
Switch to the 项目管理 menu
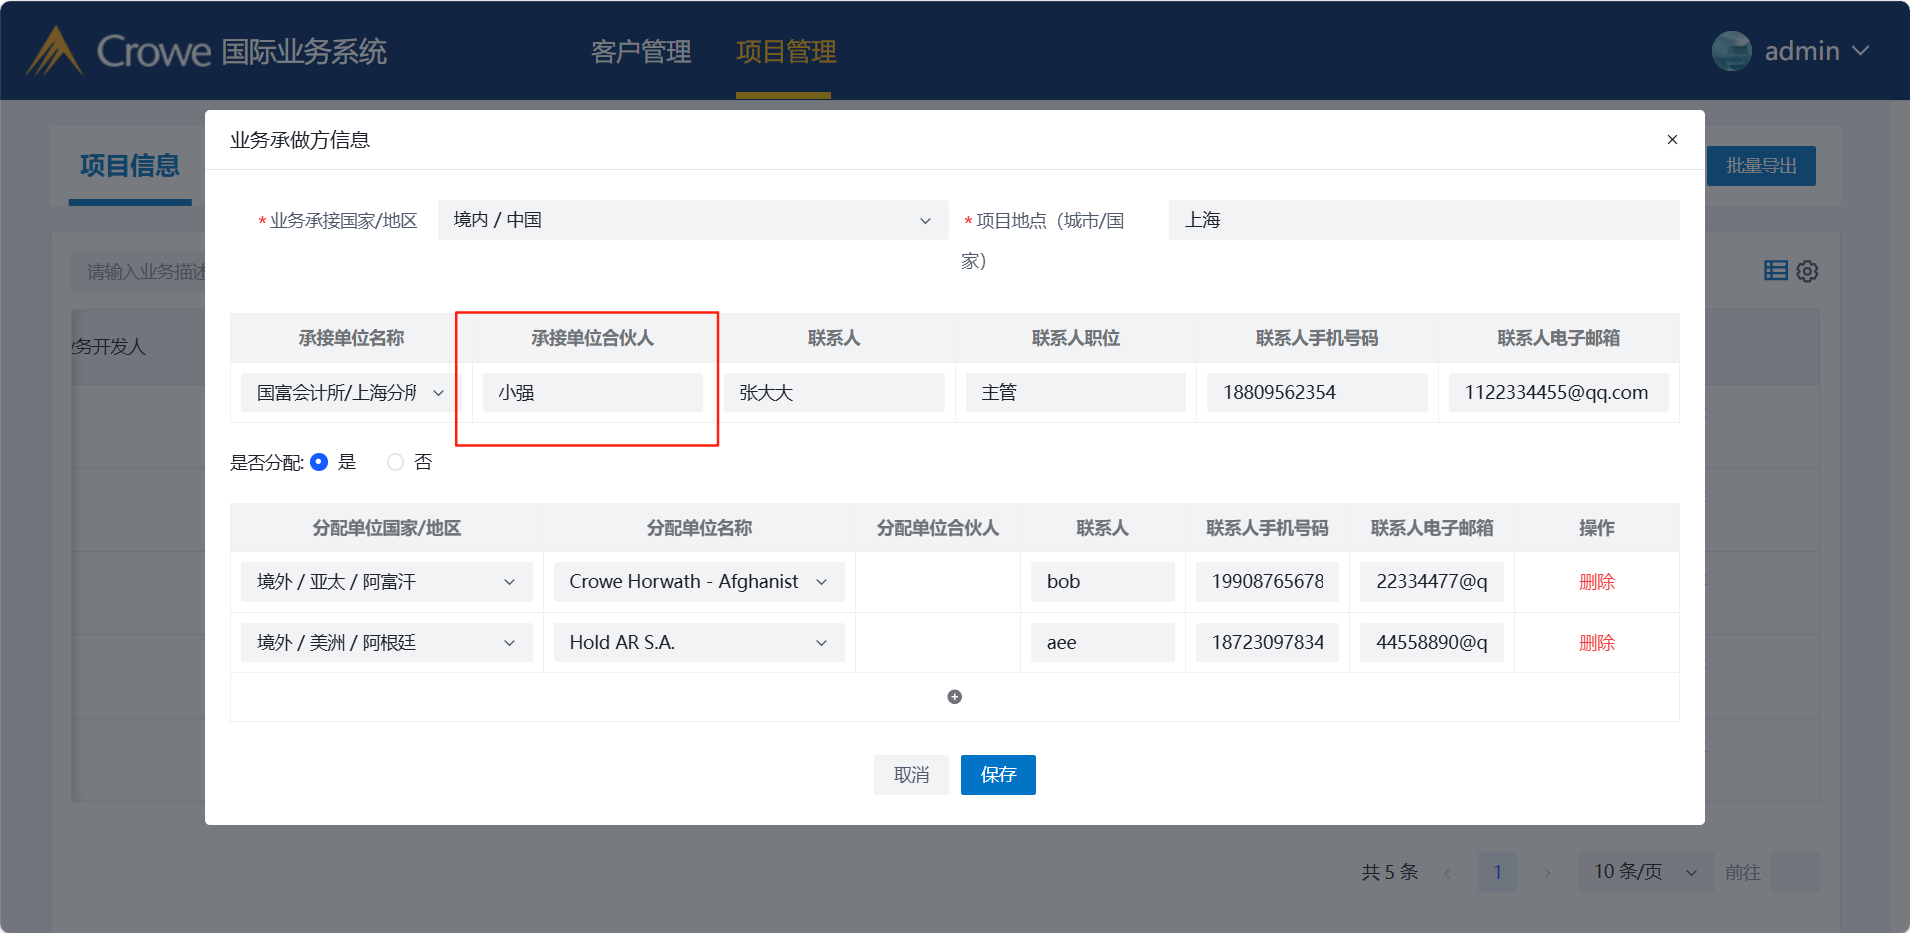[x=786, y=52]
